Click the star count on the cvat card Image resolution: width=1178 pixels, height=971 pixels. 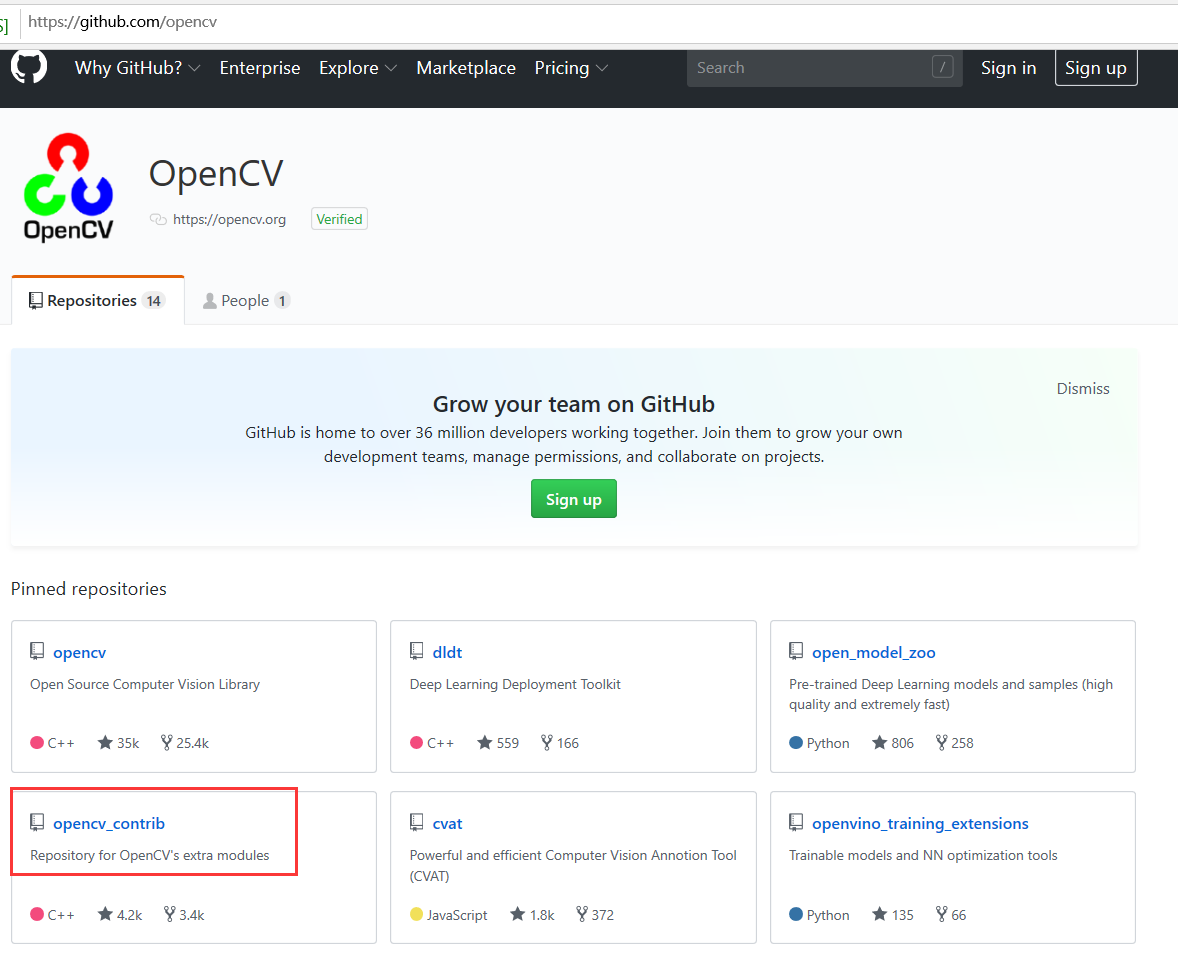pos(541,915)
